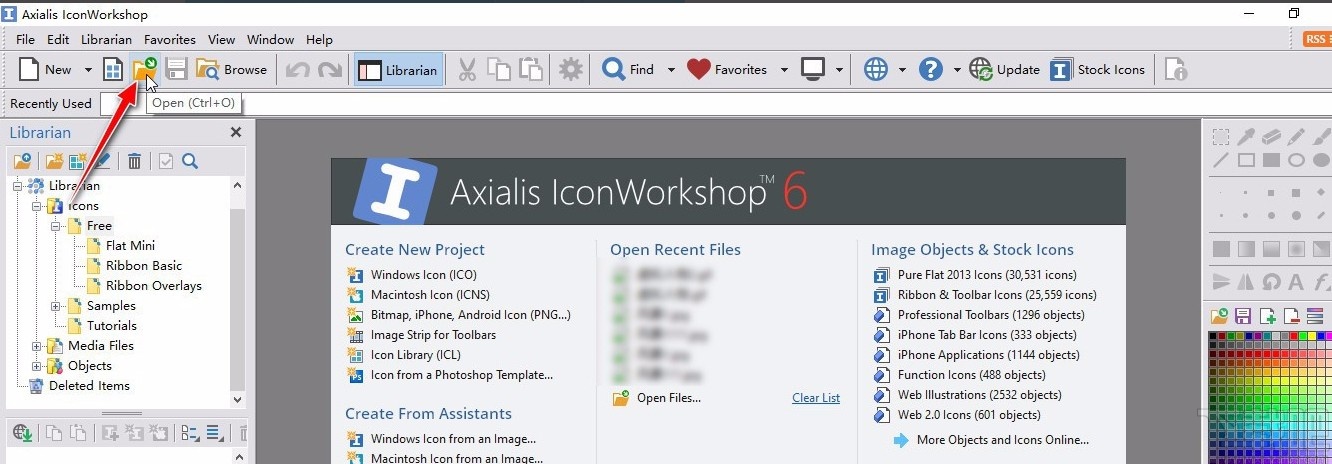The width and height of the screenshot is (1332, 464).
Task: Click the Cut scissors icon
Action: pos(467,70)
